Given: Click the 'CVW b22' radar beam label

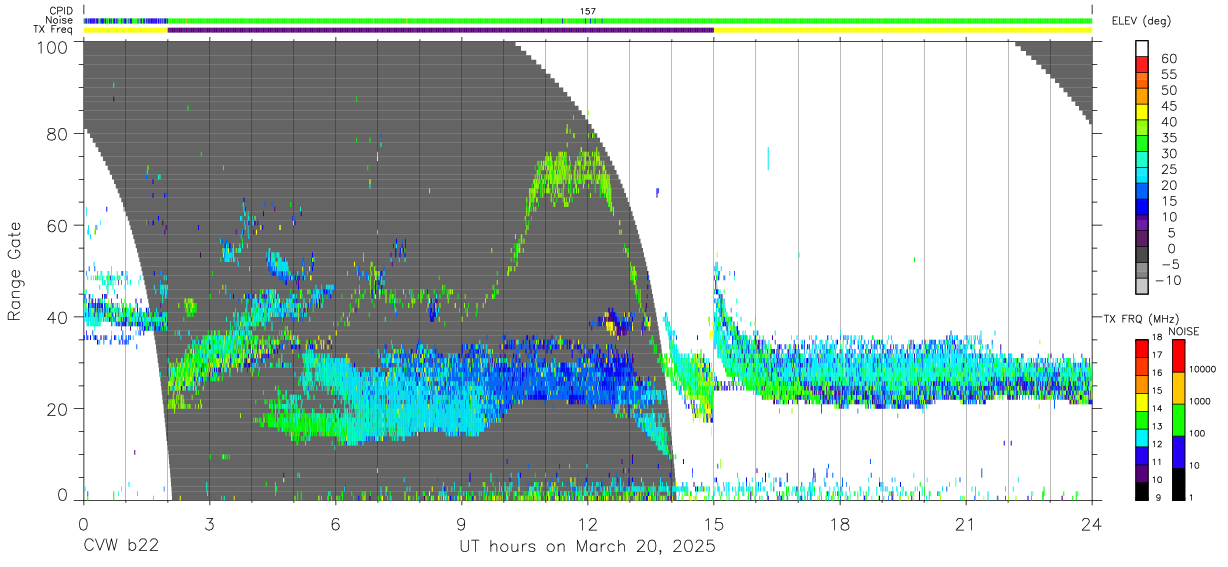Looking at the screenshot, I should 120,547.
